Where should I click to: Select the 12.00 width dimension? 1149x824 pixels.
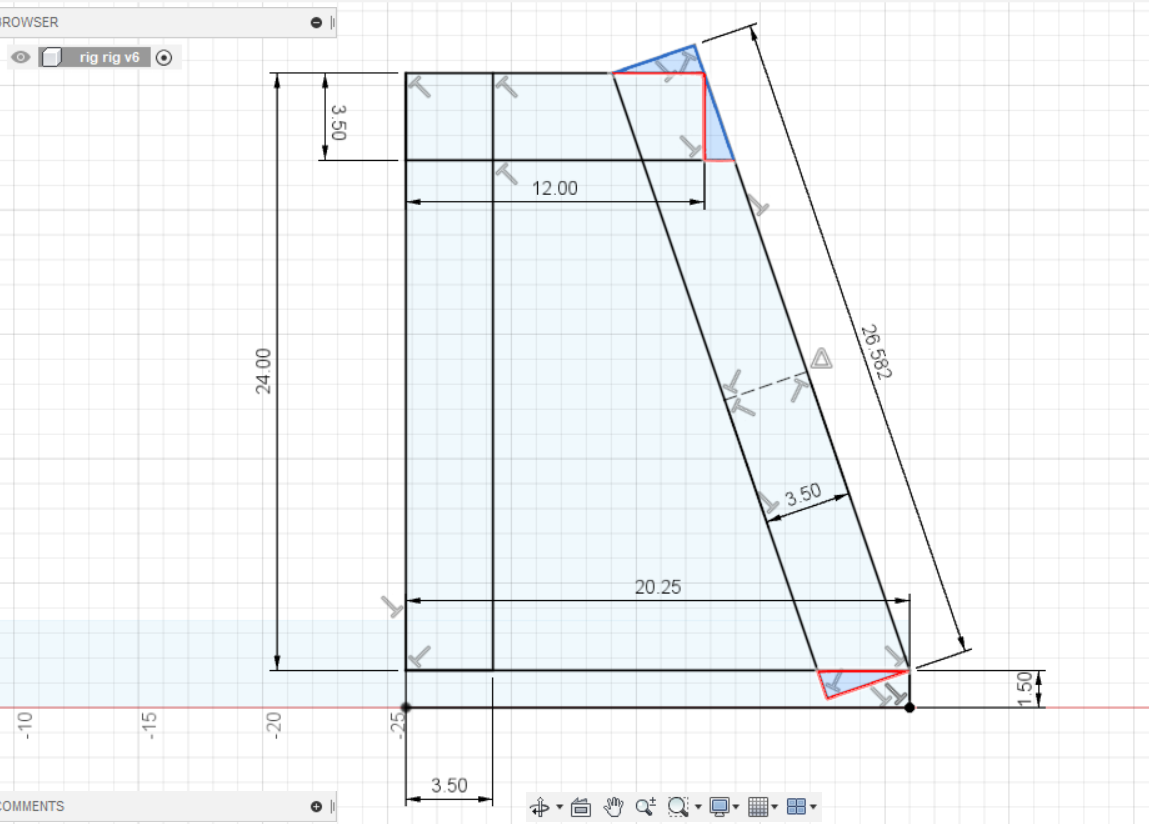coord(555,188)
